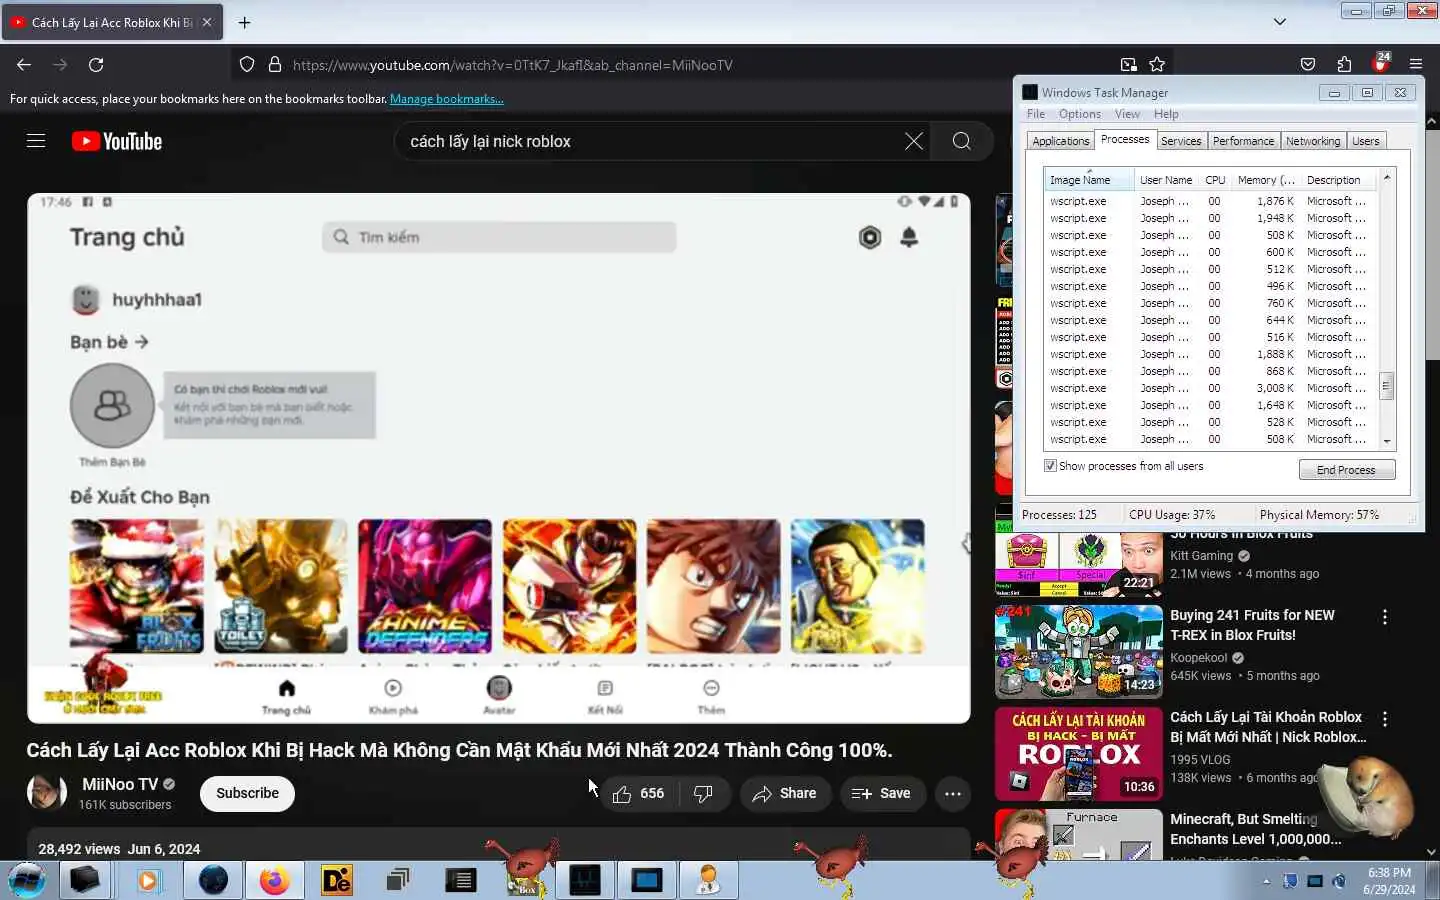View site security padlock information
The height and width of the screenshot is (900, 1440).
tap(275, 65)
